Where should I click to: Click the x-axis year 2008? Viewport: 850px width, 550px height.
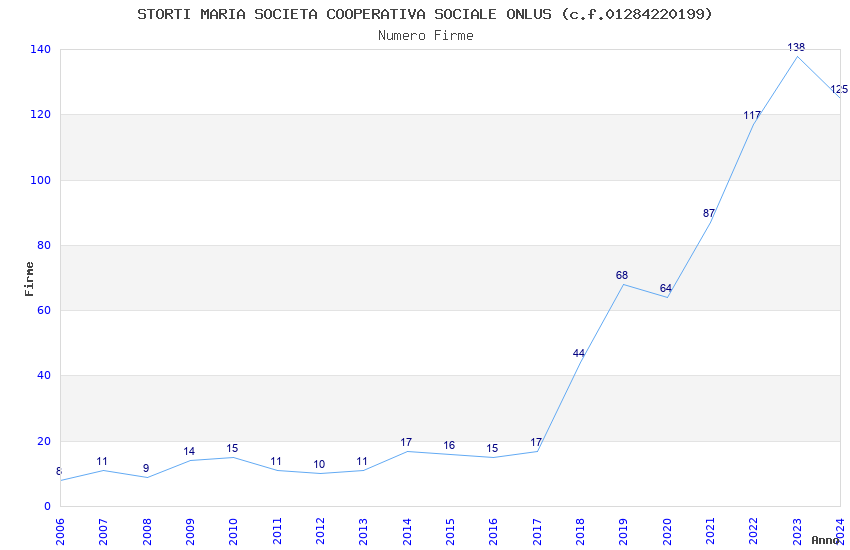[146, 532]
